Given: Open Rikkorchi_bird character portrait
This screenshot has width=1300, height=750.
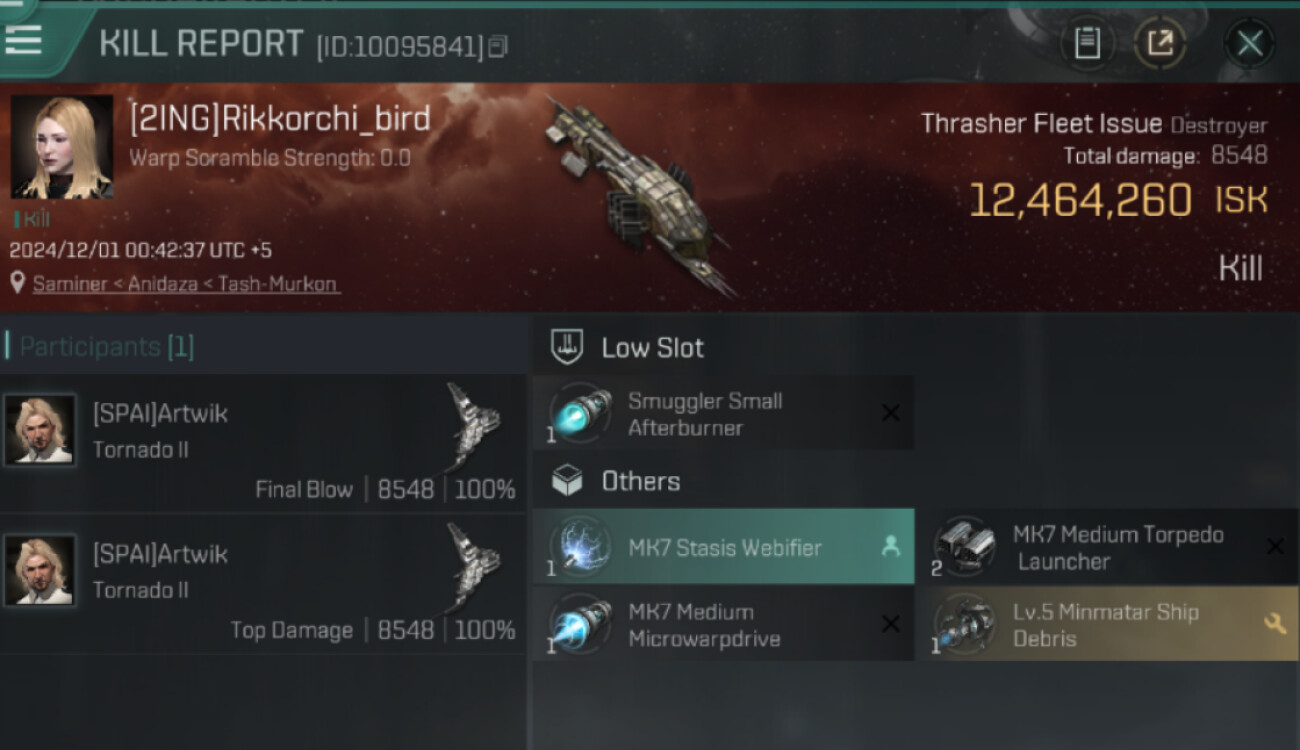Looking at the screenshot, I should [62, 147].
